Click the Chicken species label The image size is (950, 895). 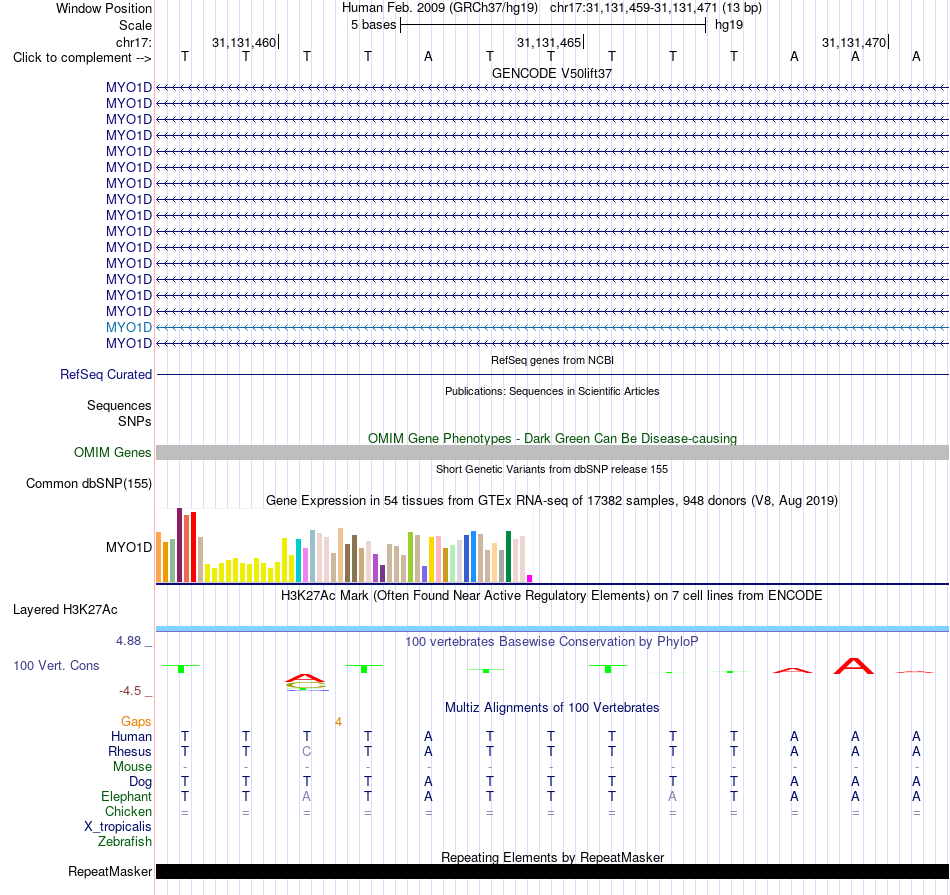click(128, 811)
